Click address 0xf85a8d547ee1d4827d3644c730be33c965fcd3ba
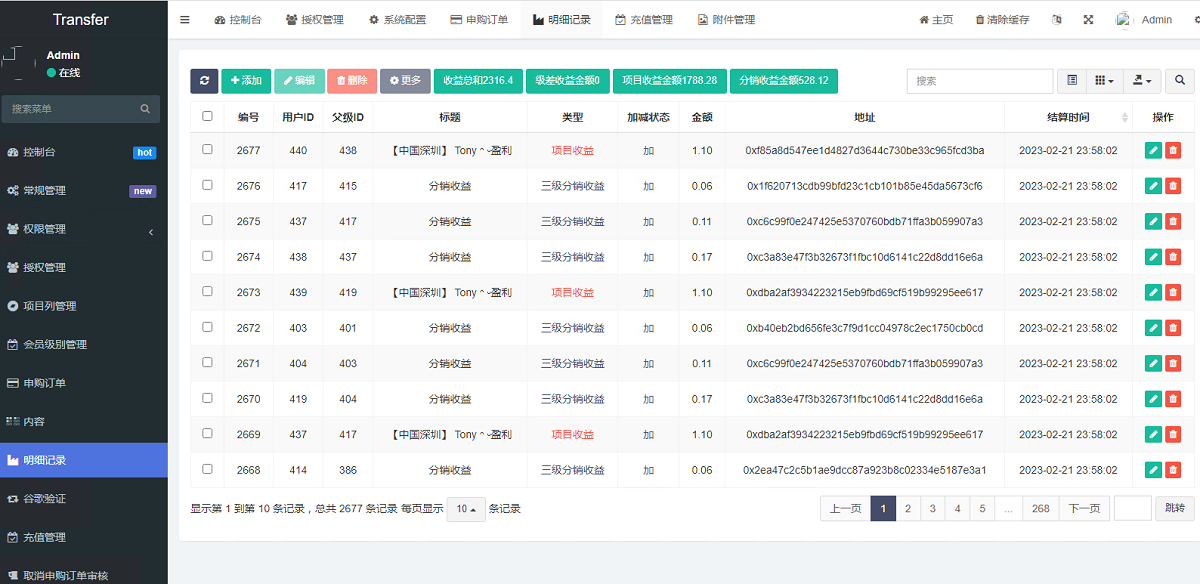The width and height of the screenshot is (1200, 584). point(865,151)
